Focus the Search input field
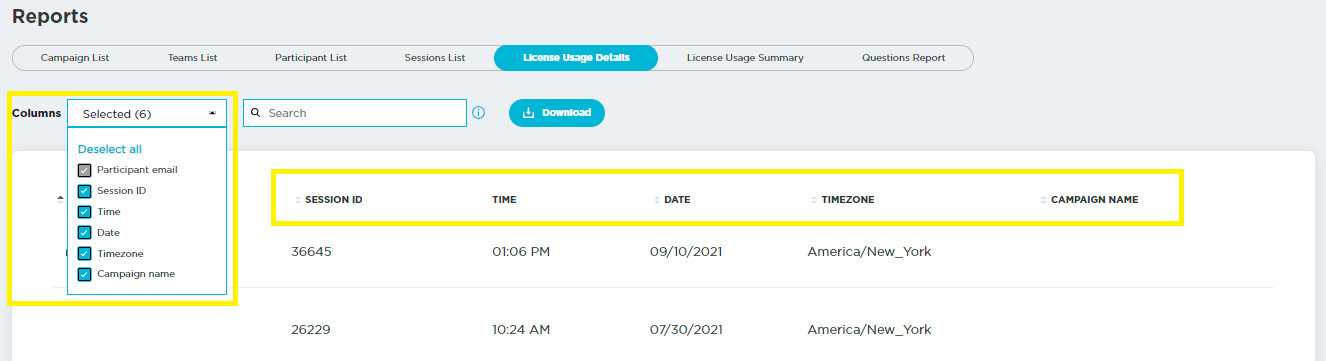 coord(355,113)
